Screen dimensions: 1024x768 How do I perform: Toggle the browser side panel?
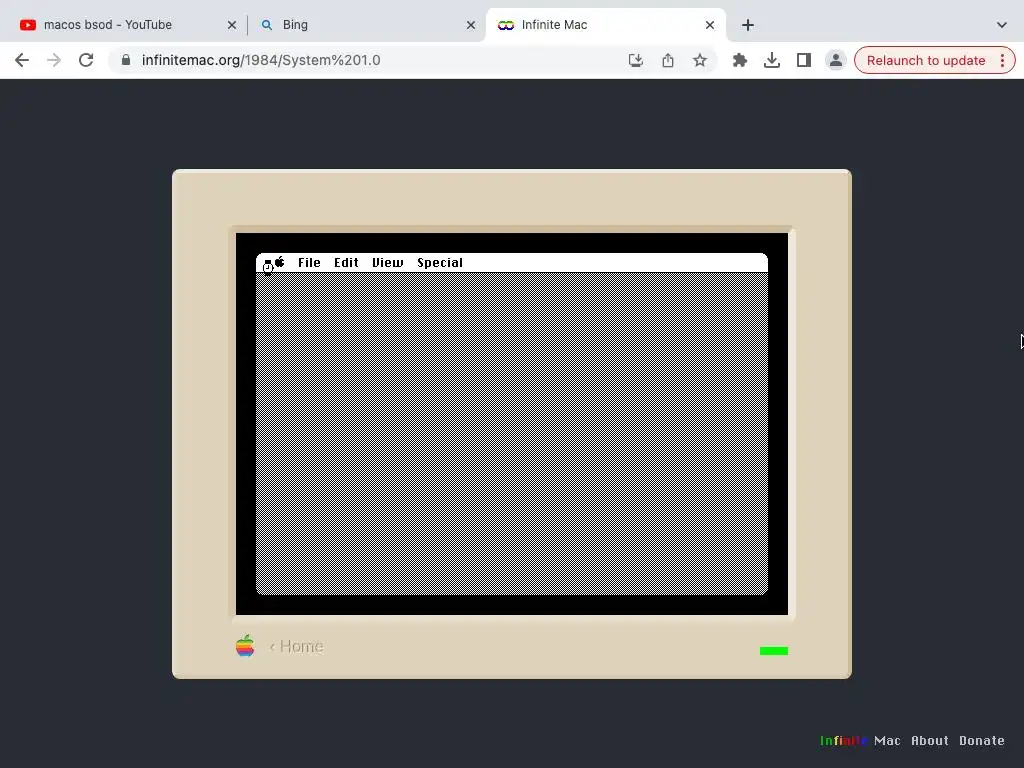coord(804,60)
